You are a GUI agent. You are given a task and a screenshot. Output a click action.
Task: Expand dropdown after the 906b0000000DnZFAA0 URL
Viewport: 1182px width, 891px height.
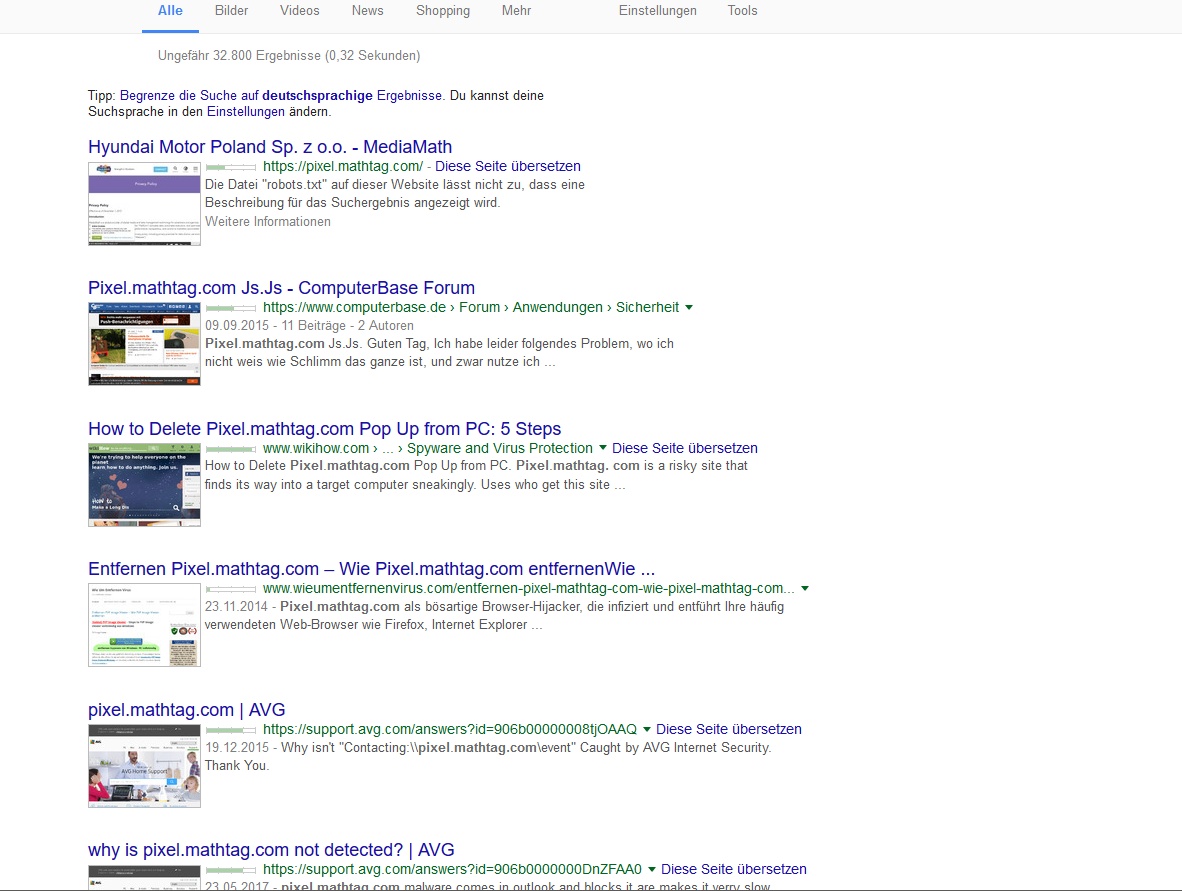click(652, 870)
